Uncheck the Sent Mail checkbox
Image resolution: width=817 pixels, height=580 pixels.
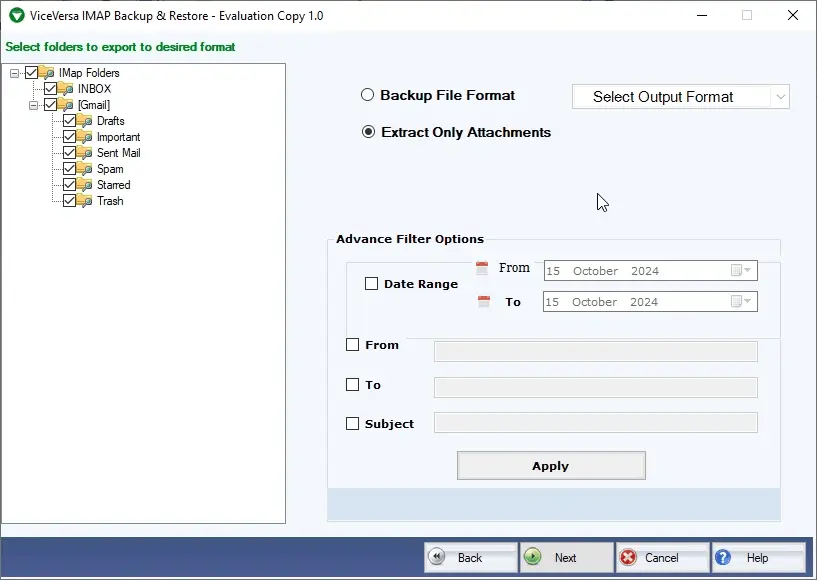pos(69,153)
